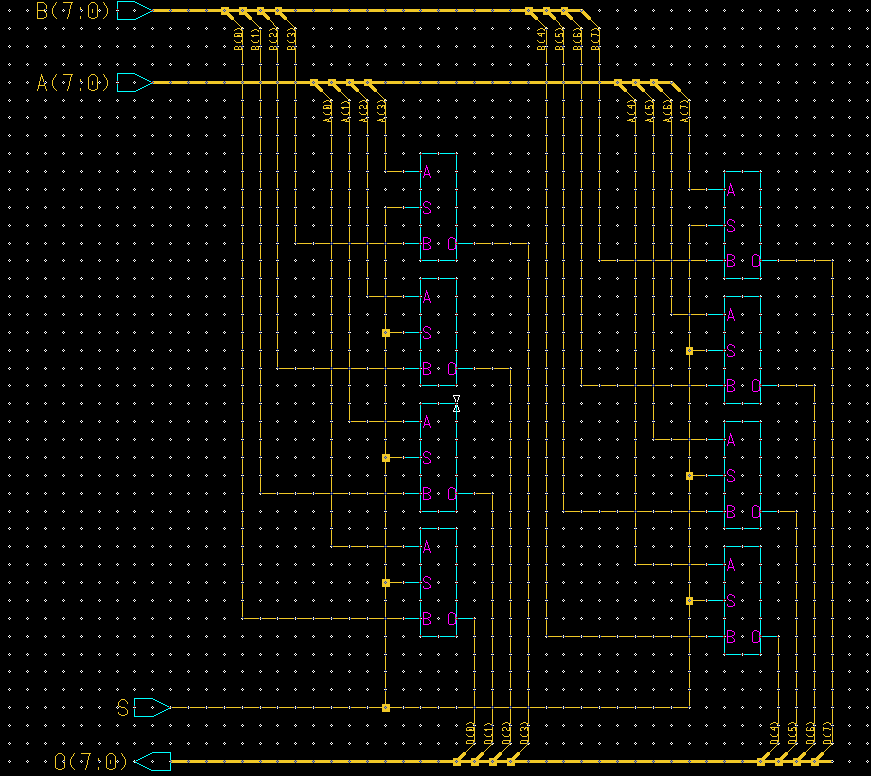Select the mux block fed by A(3) and B(3)
The height and width of the screenshot is (776, 871).
tap(438, 207)
